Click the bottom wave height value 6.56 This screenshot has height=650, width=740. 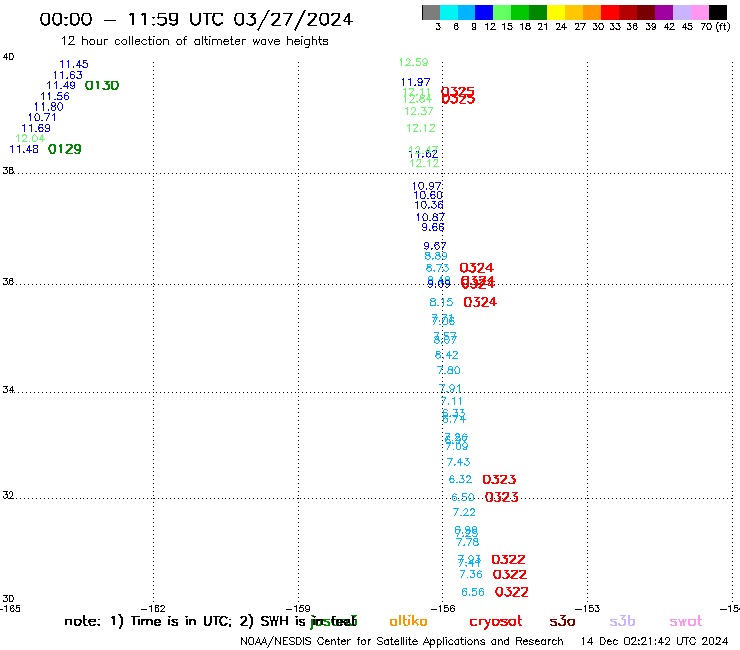click(473, 592)
